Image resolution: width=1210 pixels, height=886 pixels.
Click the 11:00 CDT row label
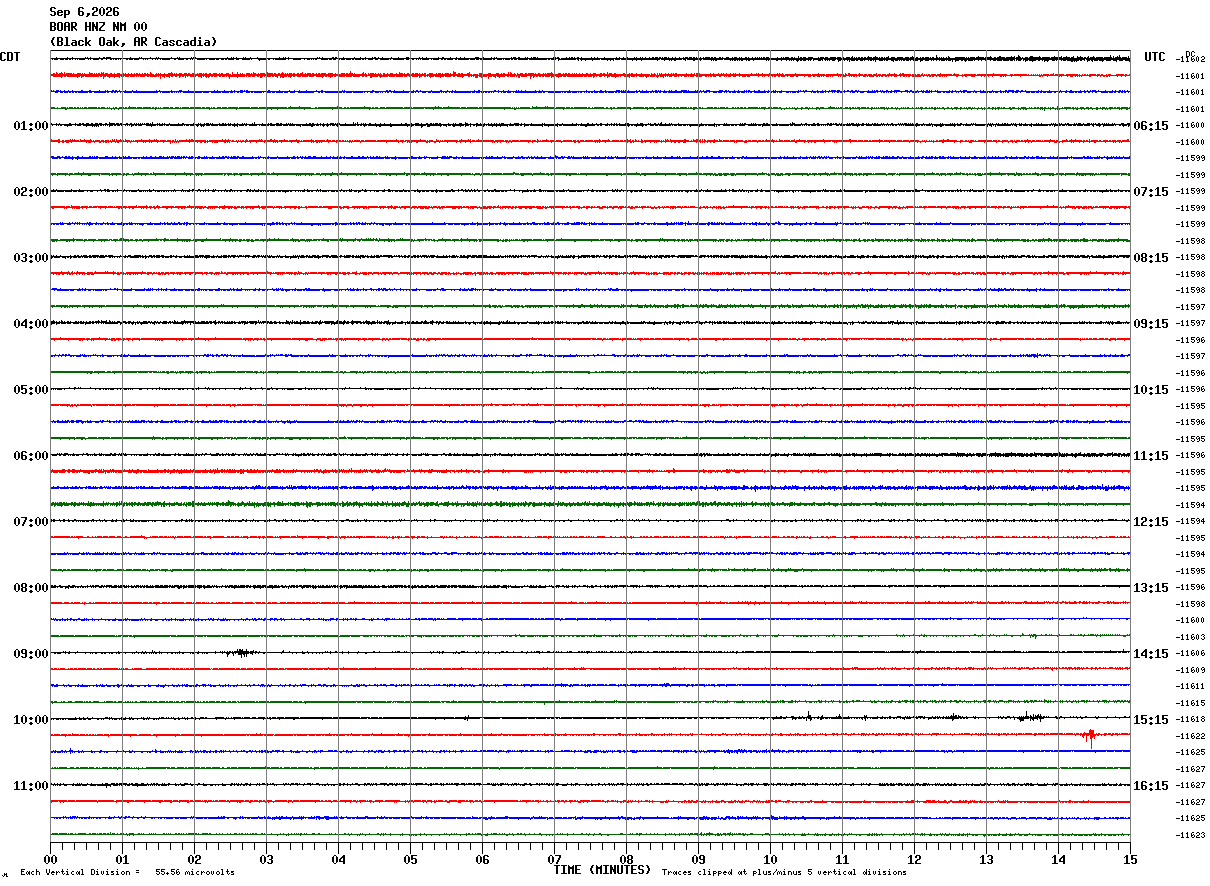coord(31,786)
